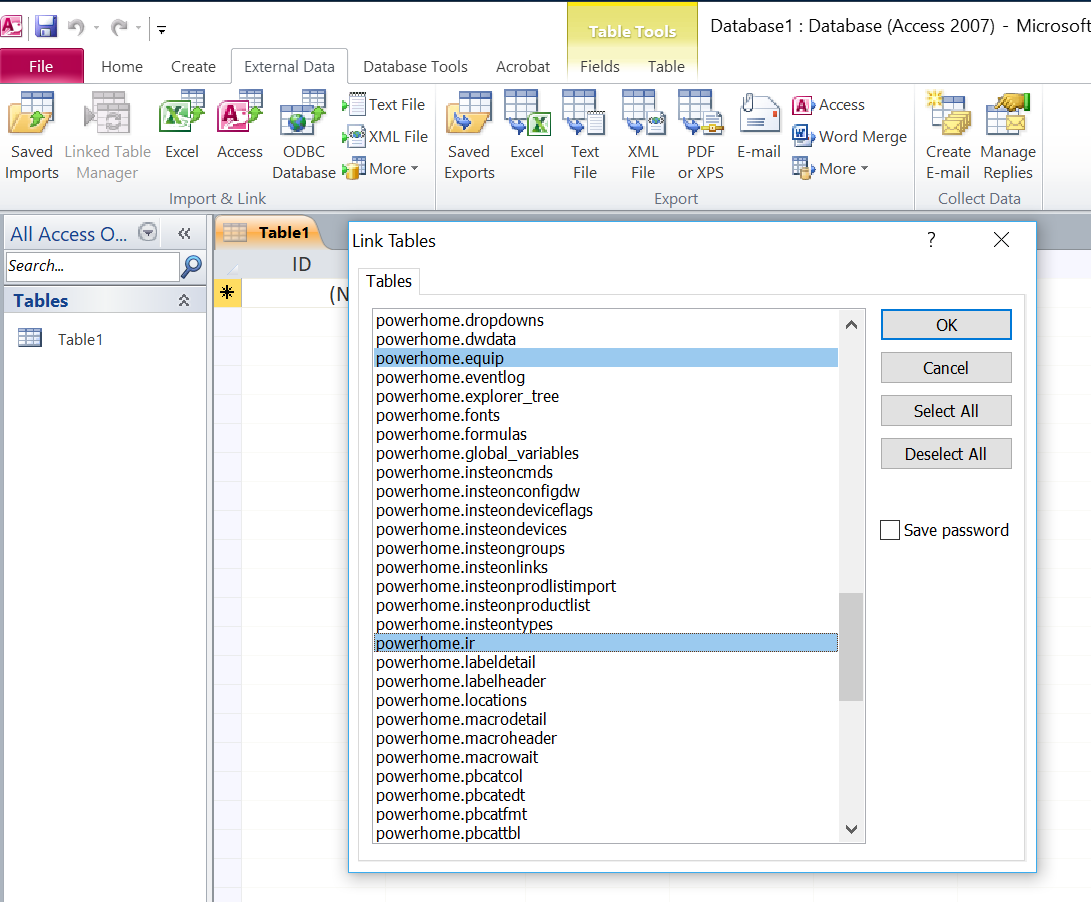Switch to the Database Tools tab
Screen dimensions: 1091x902
tap(415, 67)
